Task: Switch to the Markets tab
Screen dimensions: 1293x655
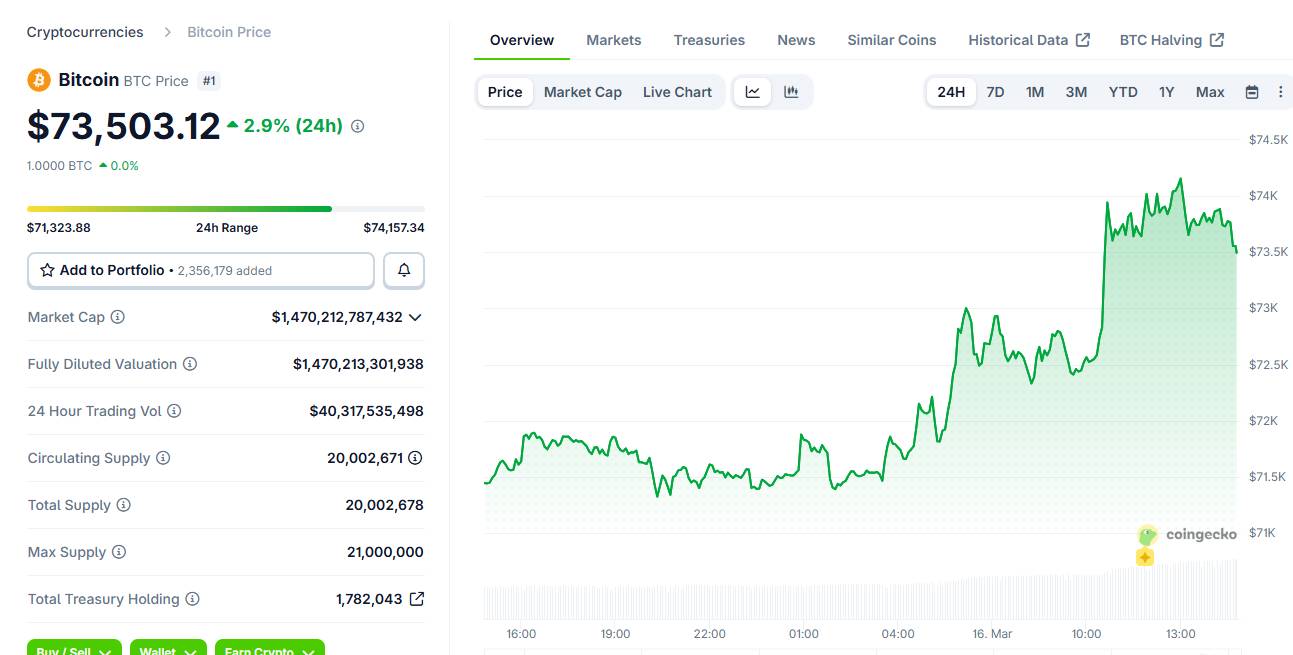Action: 613,40
